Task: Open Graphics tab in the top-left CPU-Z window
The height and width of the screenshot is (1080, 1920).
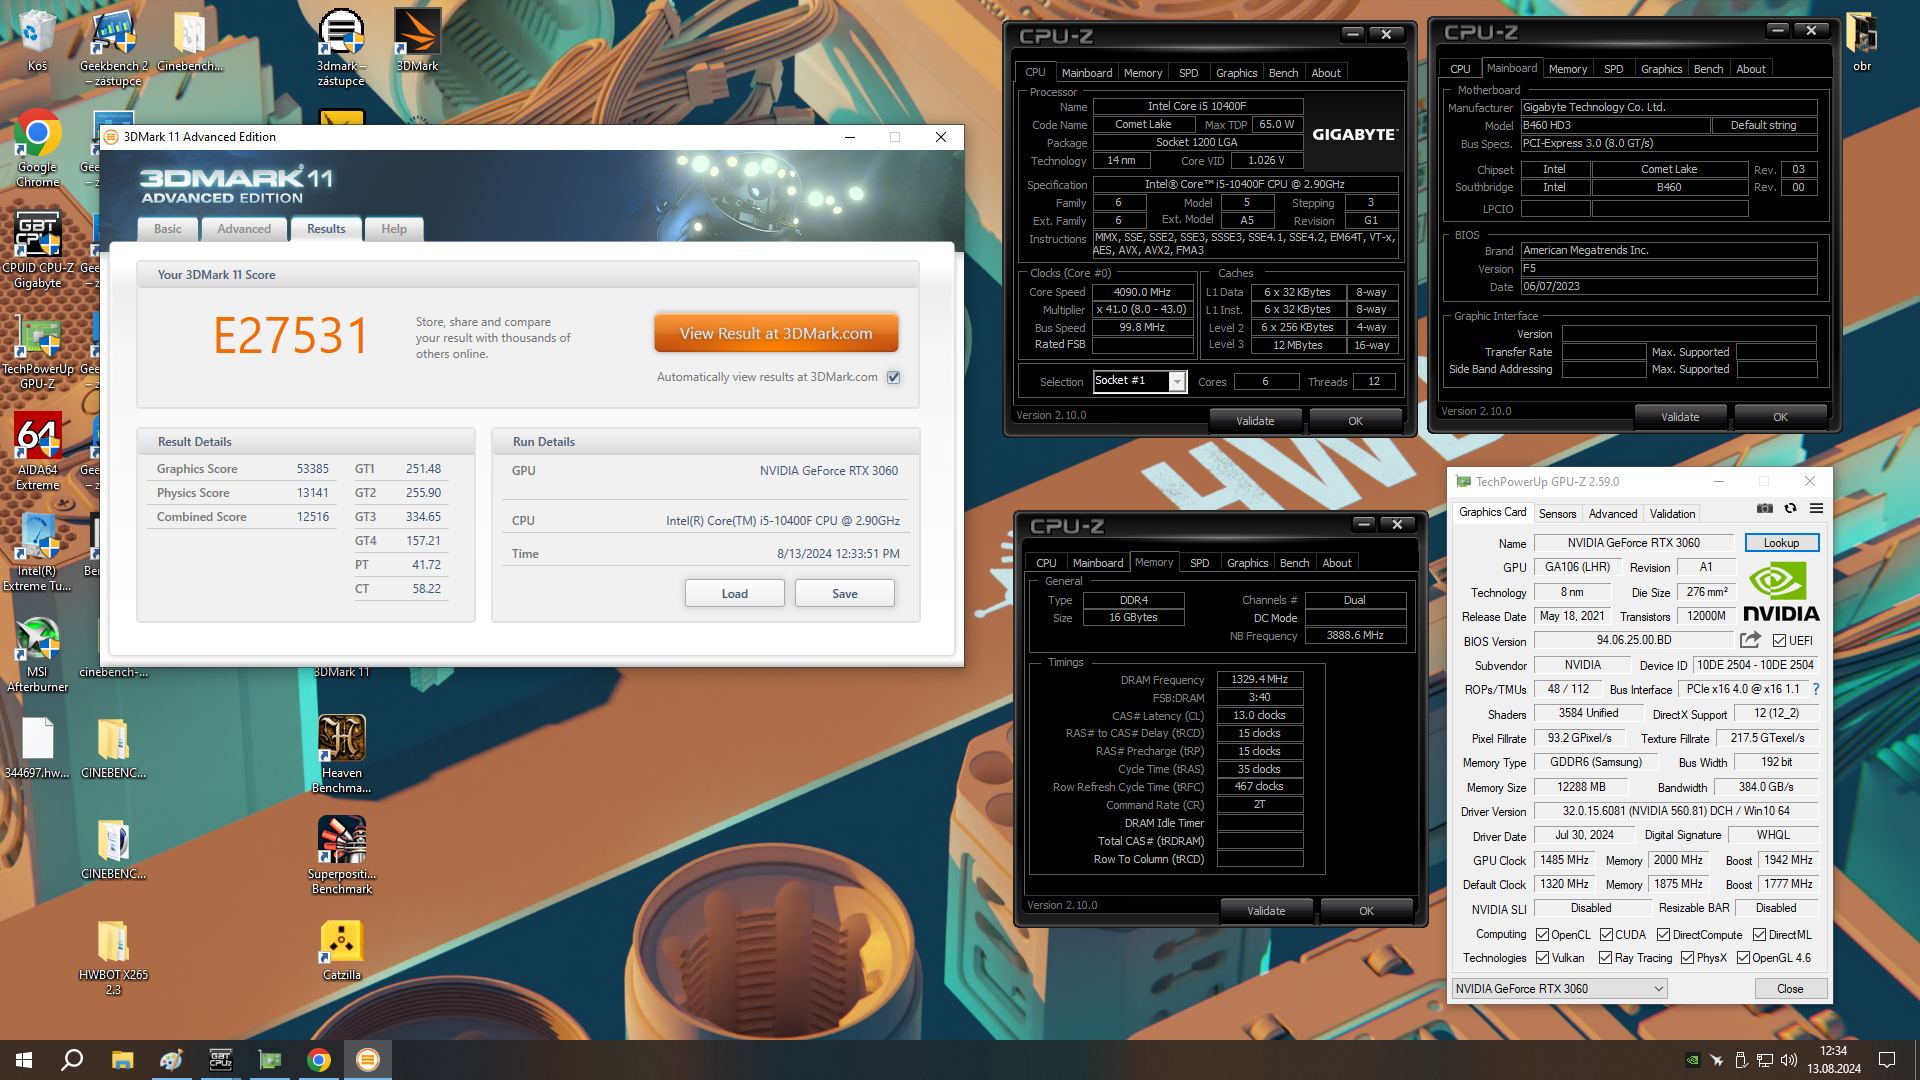Action: [1236, 73]
